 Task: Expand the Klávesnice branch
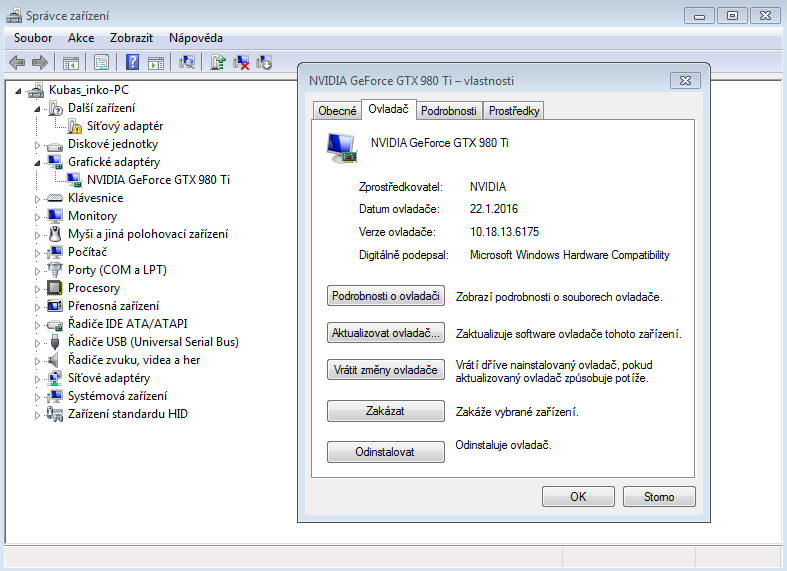[x=37, y=199]
